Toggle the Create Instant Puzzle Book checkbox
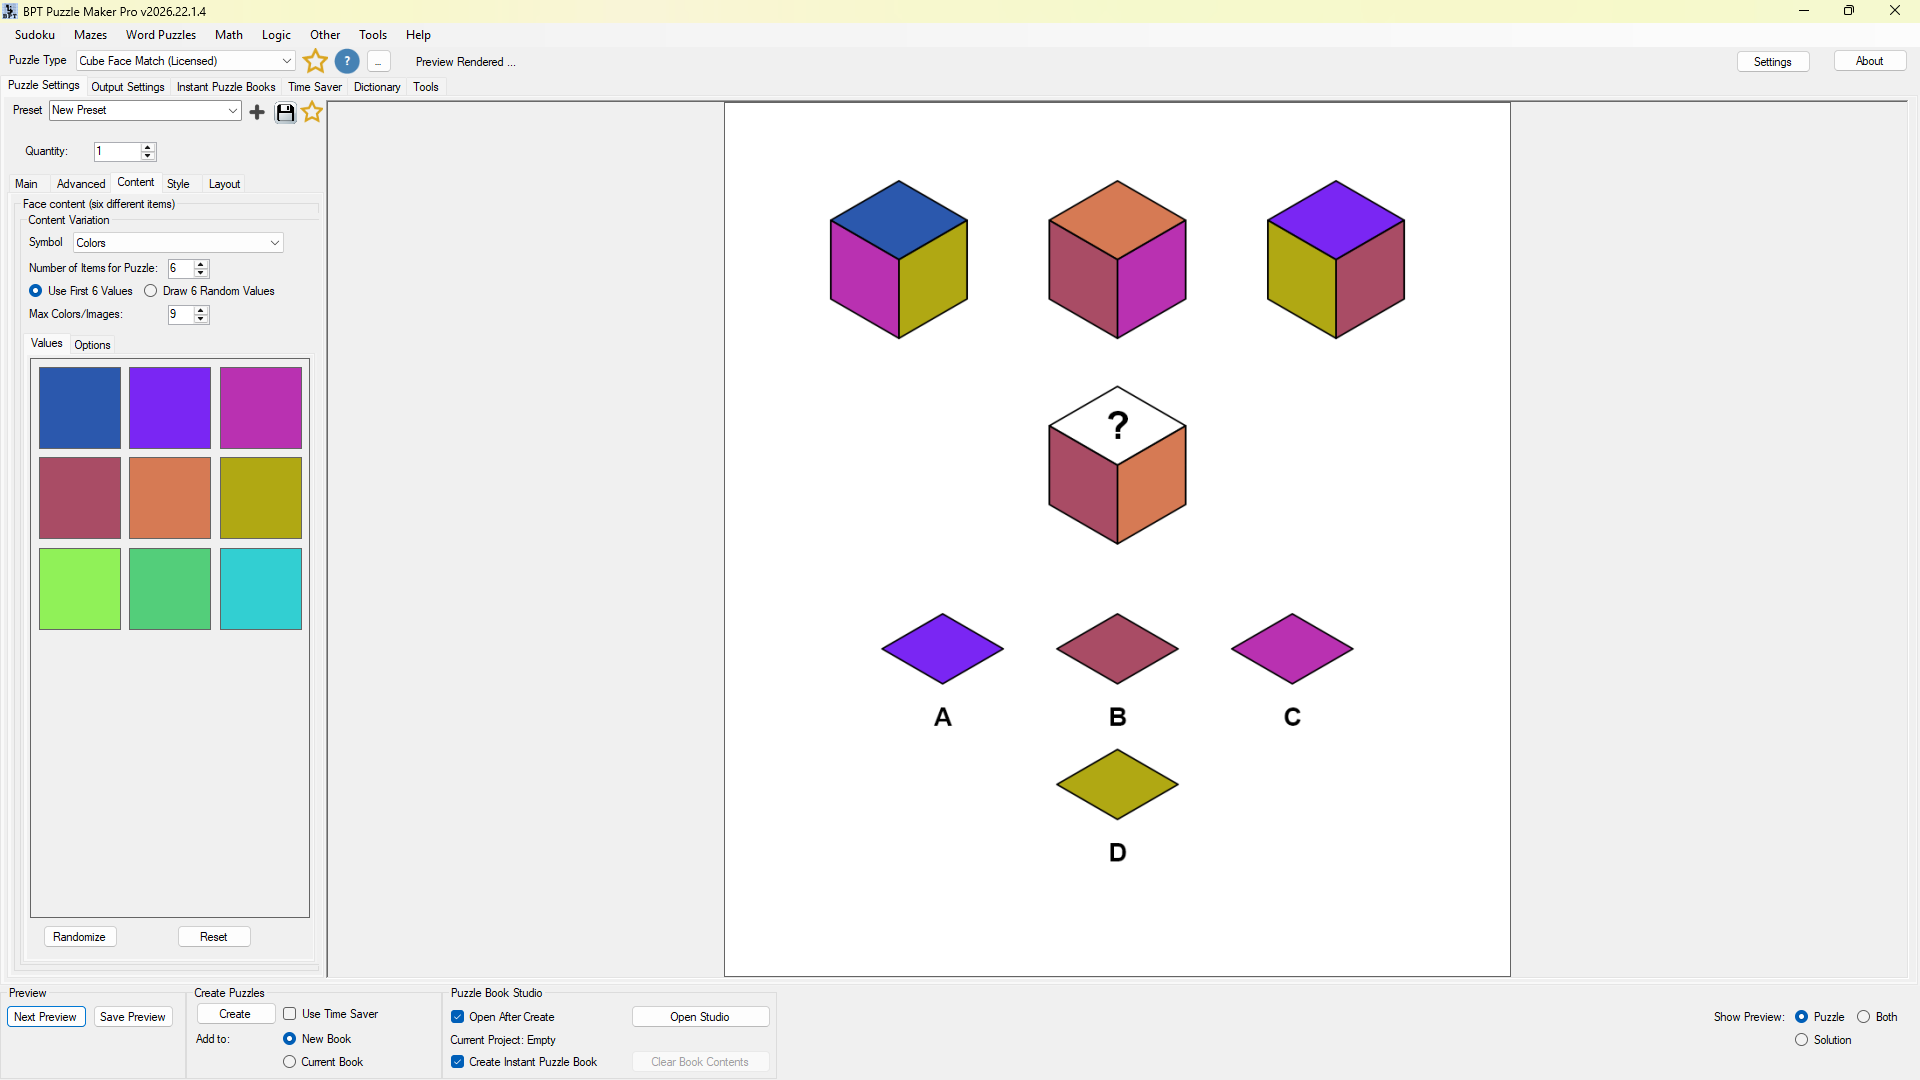Screen dimensions: 1920x1080 (458, 1062)
